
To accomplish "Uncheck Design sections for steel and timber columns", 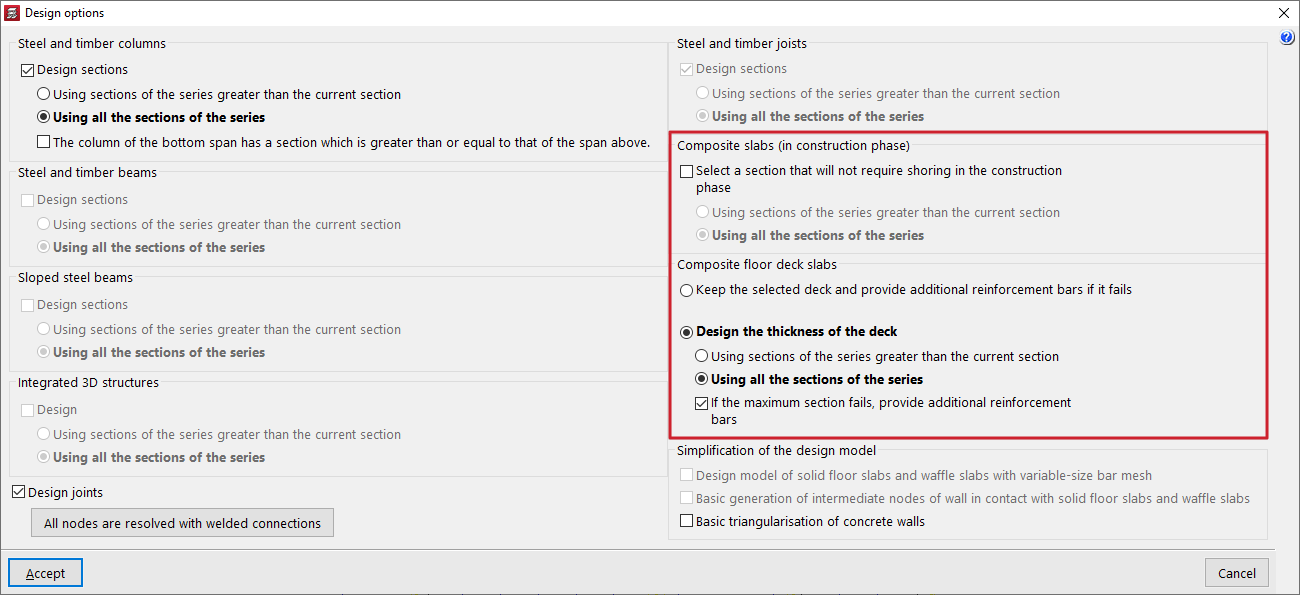I will (28, 70).
